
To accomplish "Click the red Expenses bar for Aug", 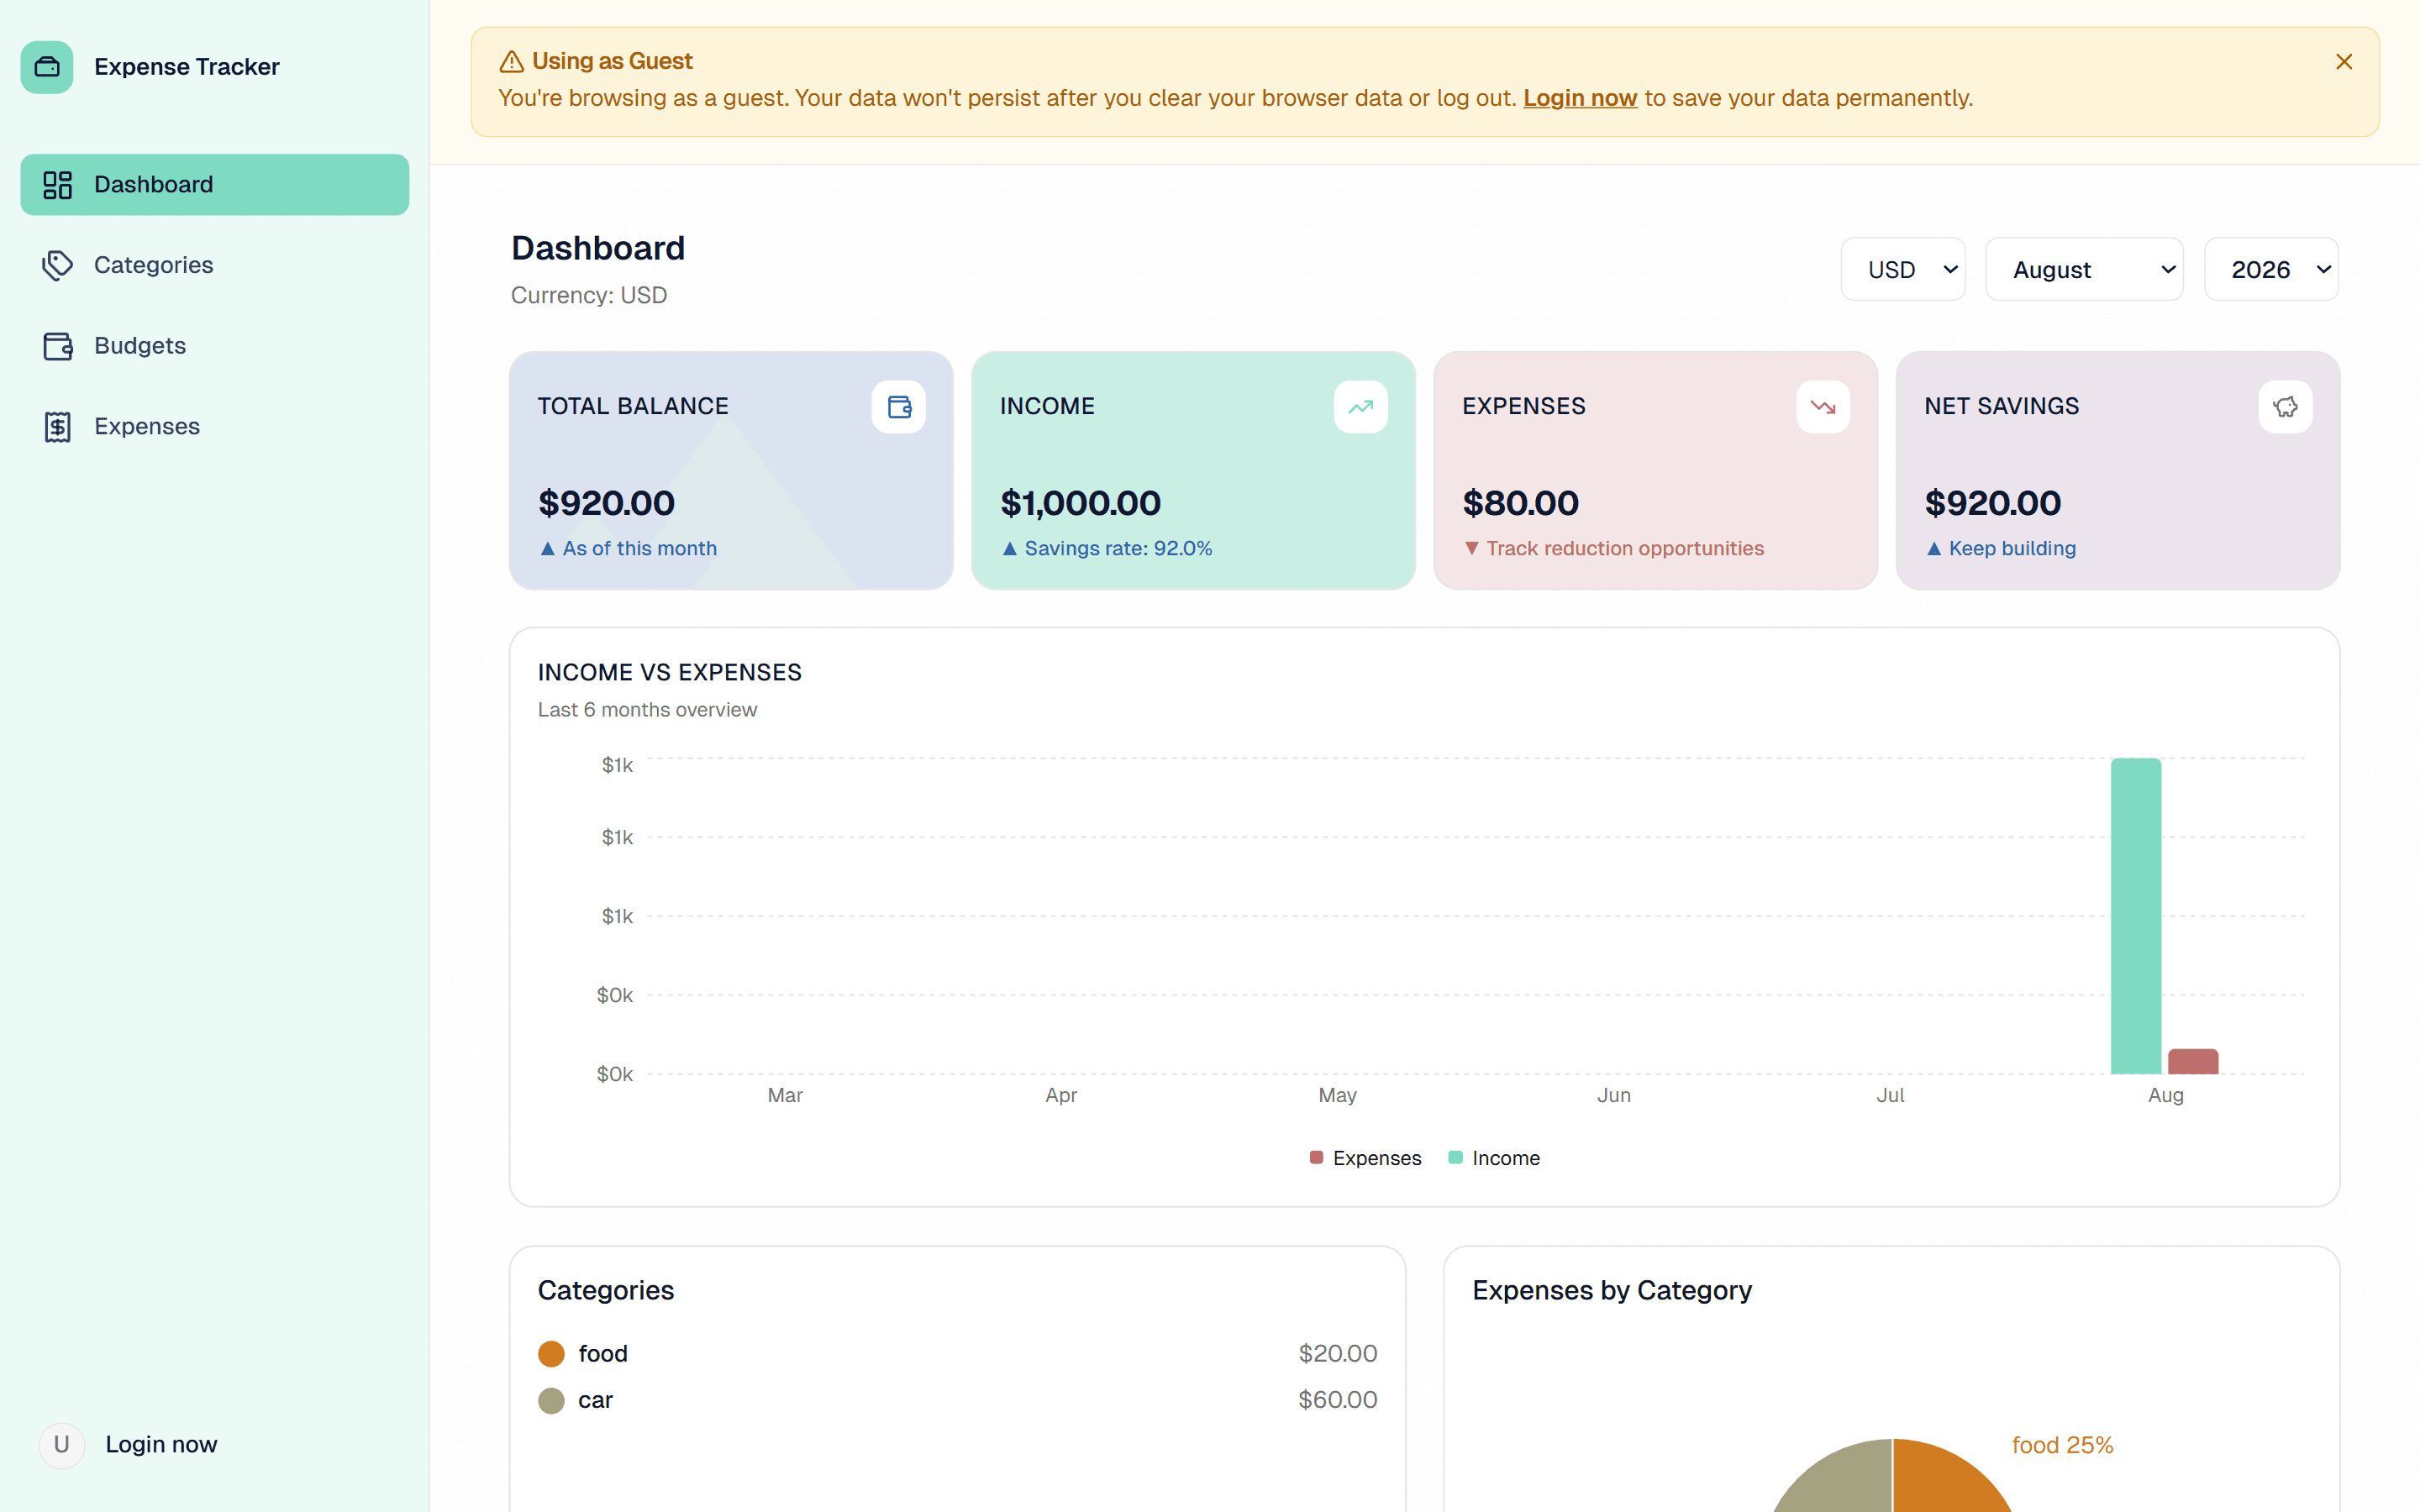I will [2193, 1062].
